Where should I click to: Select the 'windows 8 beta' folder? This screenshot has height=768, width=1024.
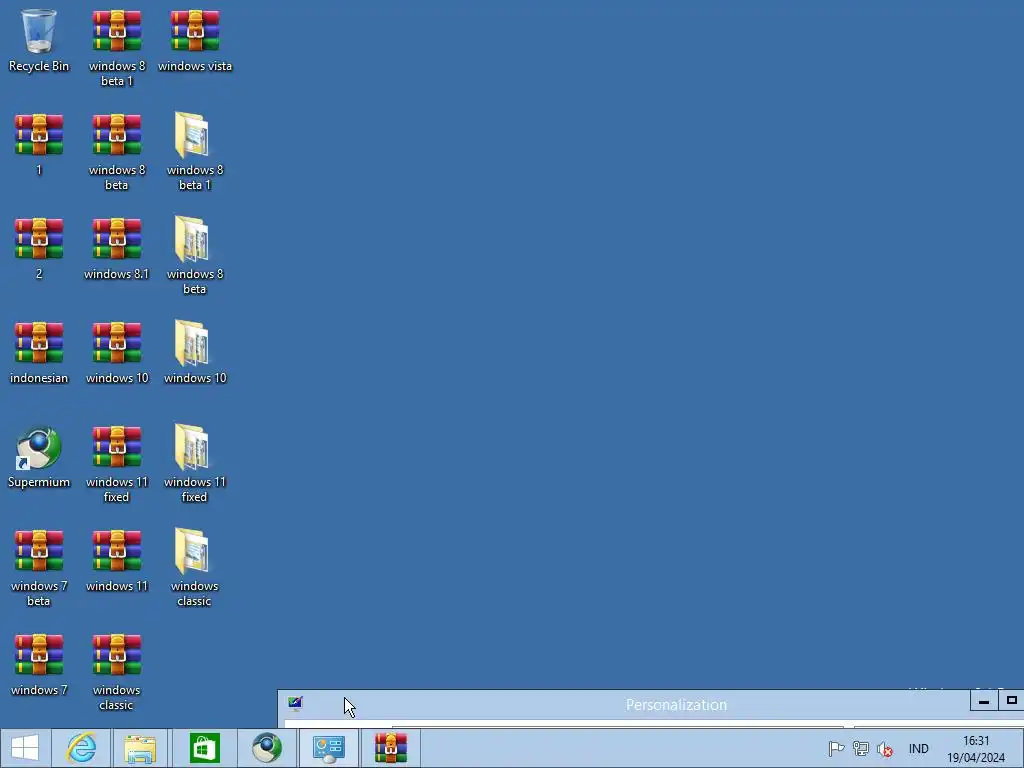point(195,256)
